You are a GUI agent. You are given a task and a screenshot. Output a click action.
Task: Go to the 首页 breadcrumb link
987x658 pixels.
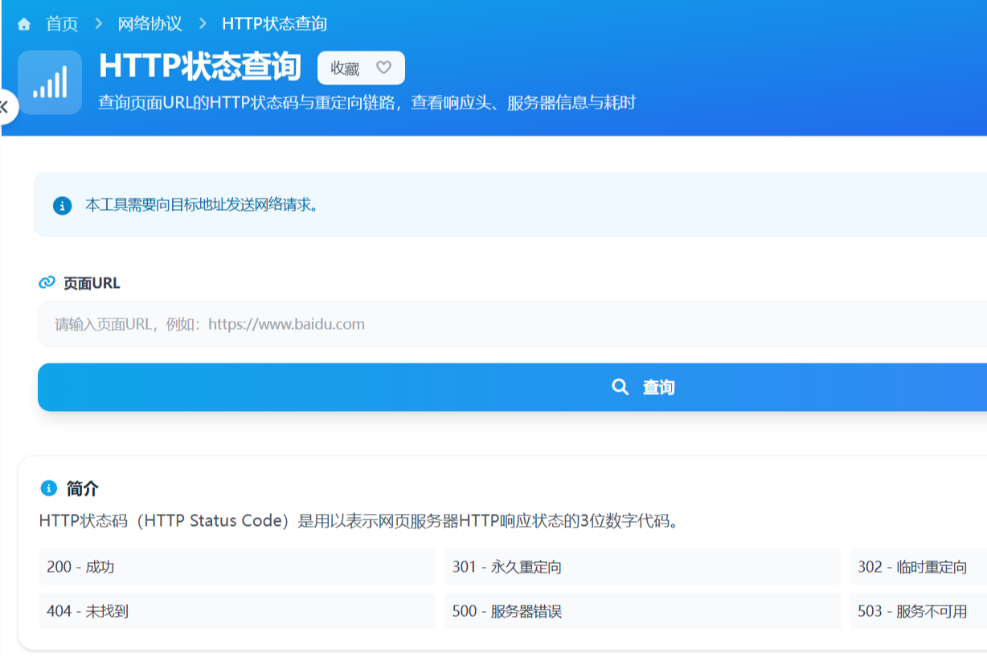click(62, 24)
